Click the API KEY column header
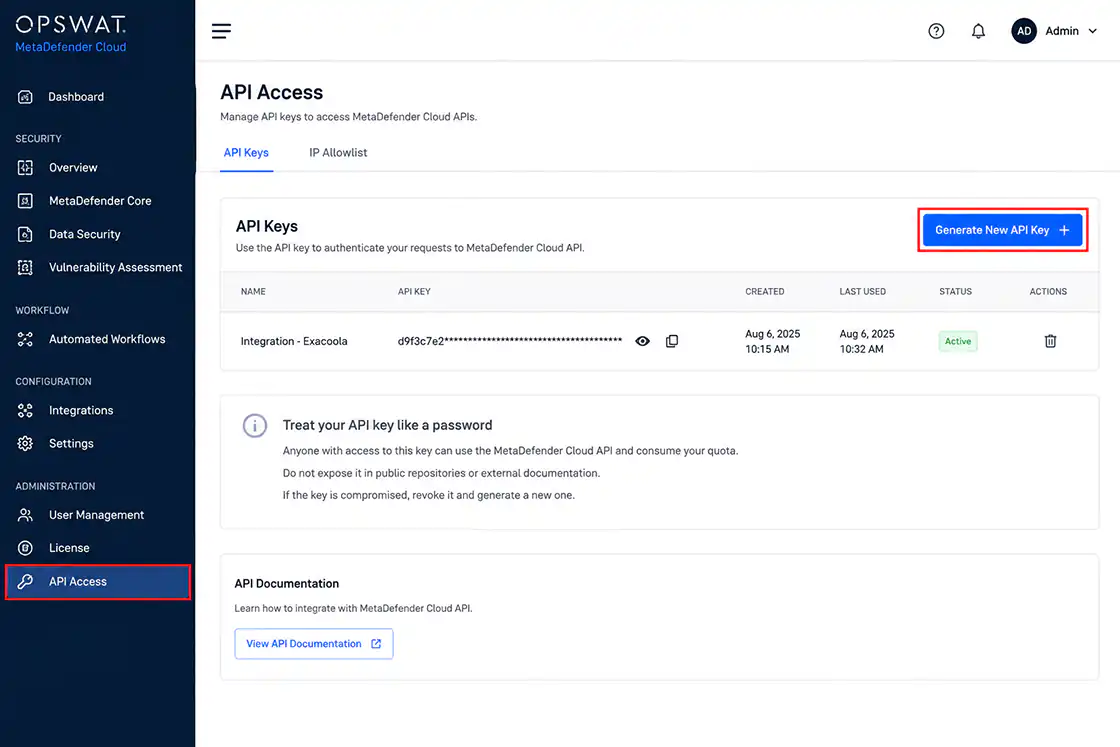Screen dimensions: 1120x747 (414, 291)
